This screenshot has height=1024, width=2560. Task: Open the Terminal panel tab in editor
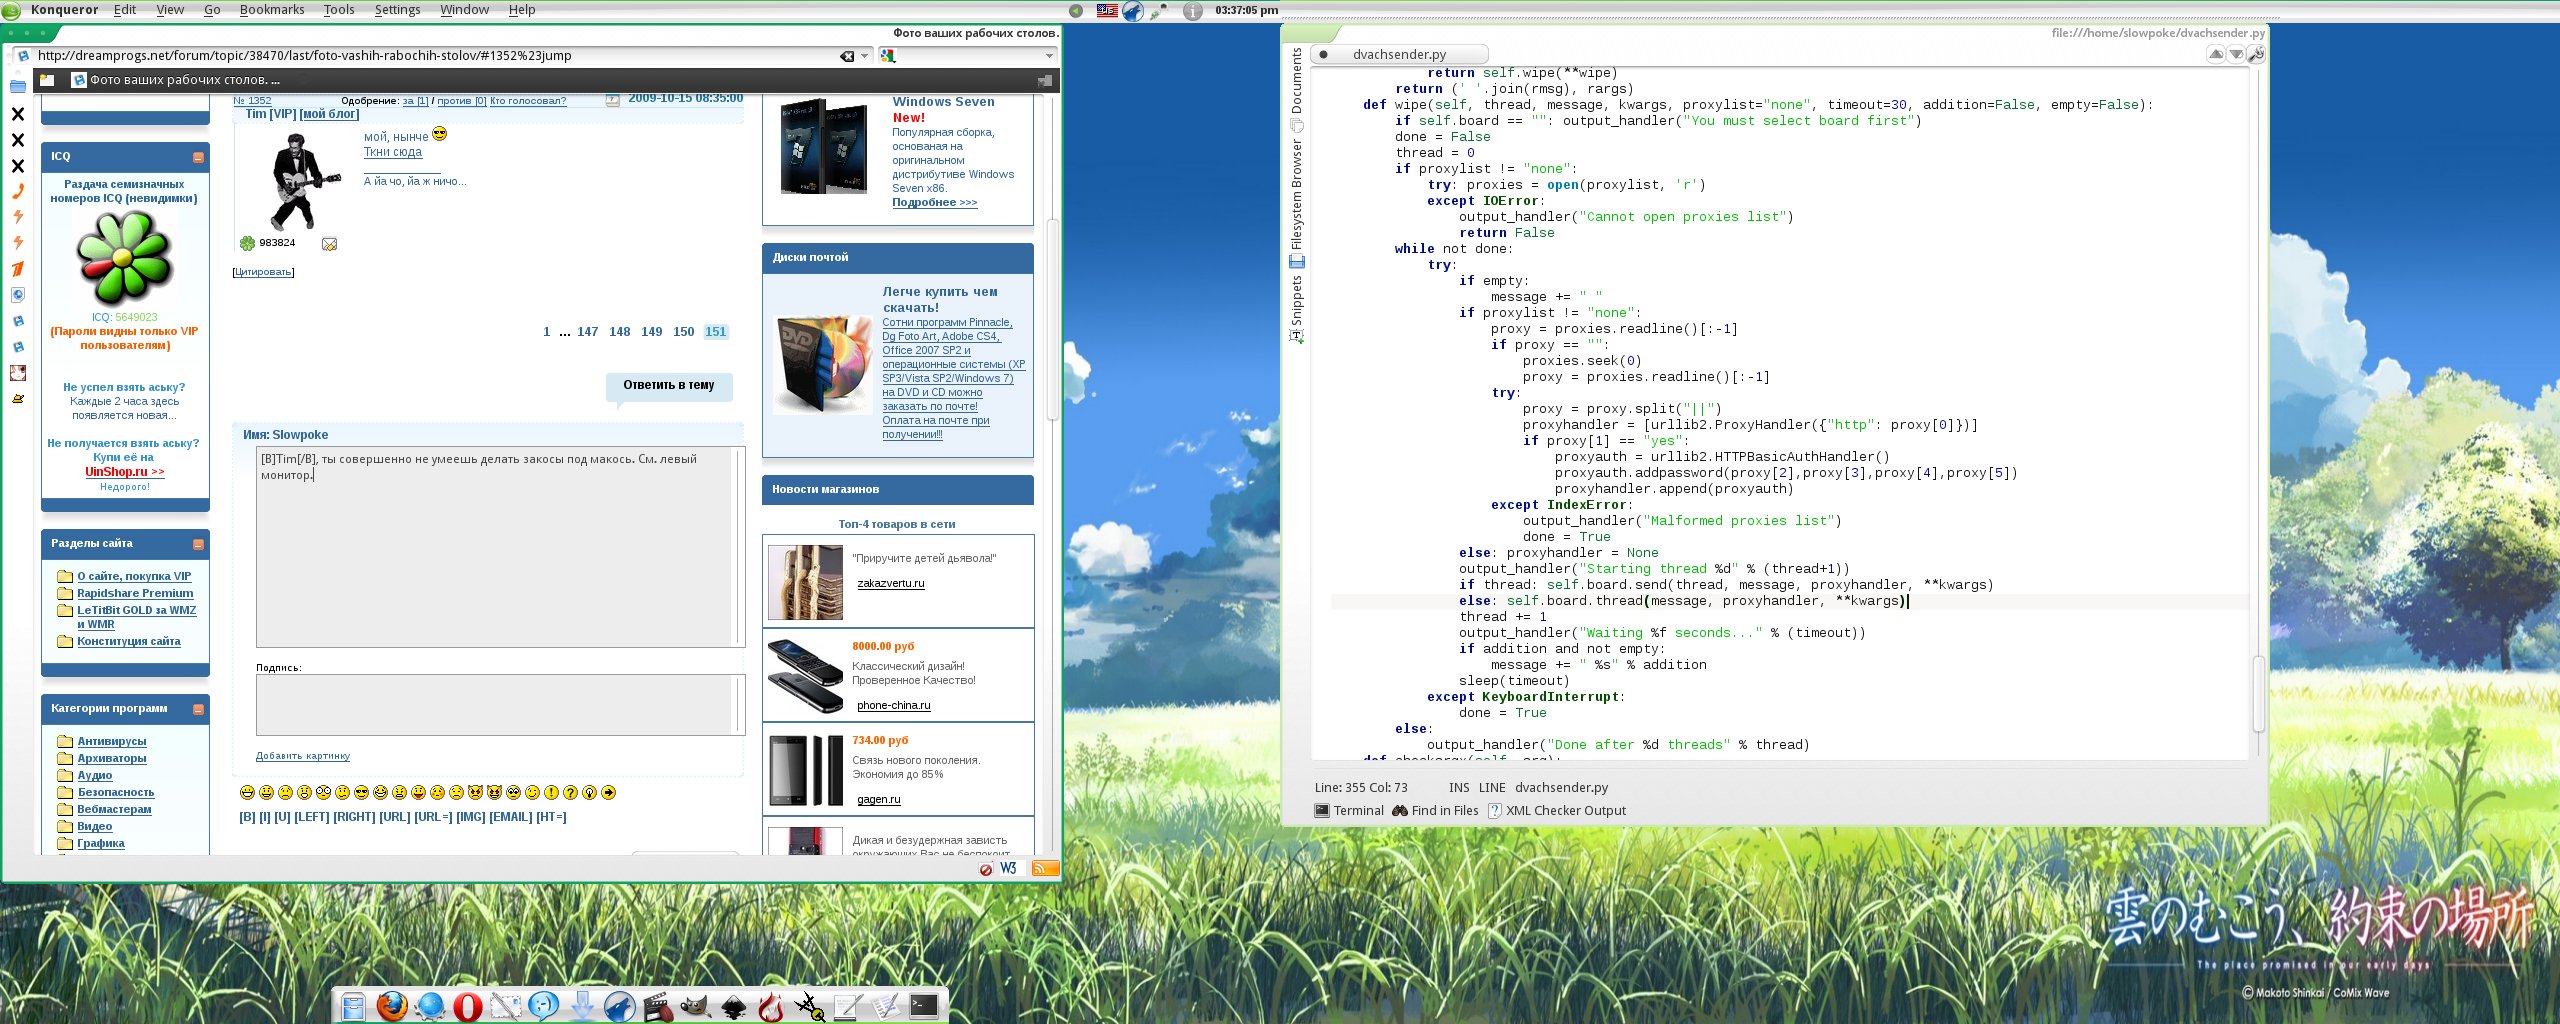(1349, 811)
